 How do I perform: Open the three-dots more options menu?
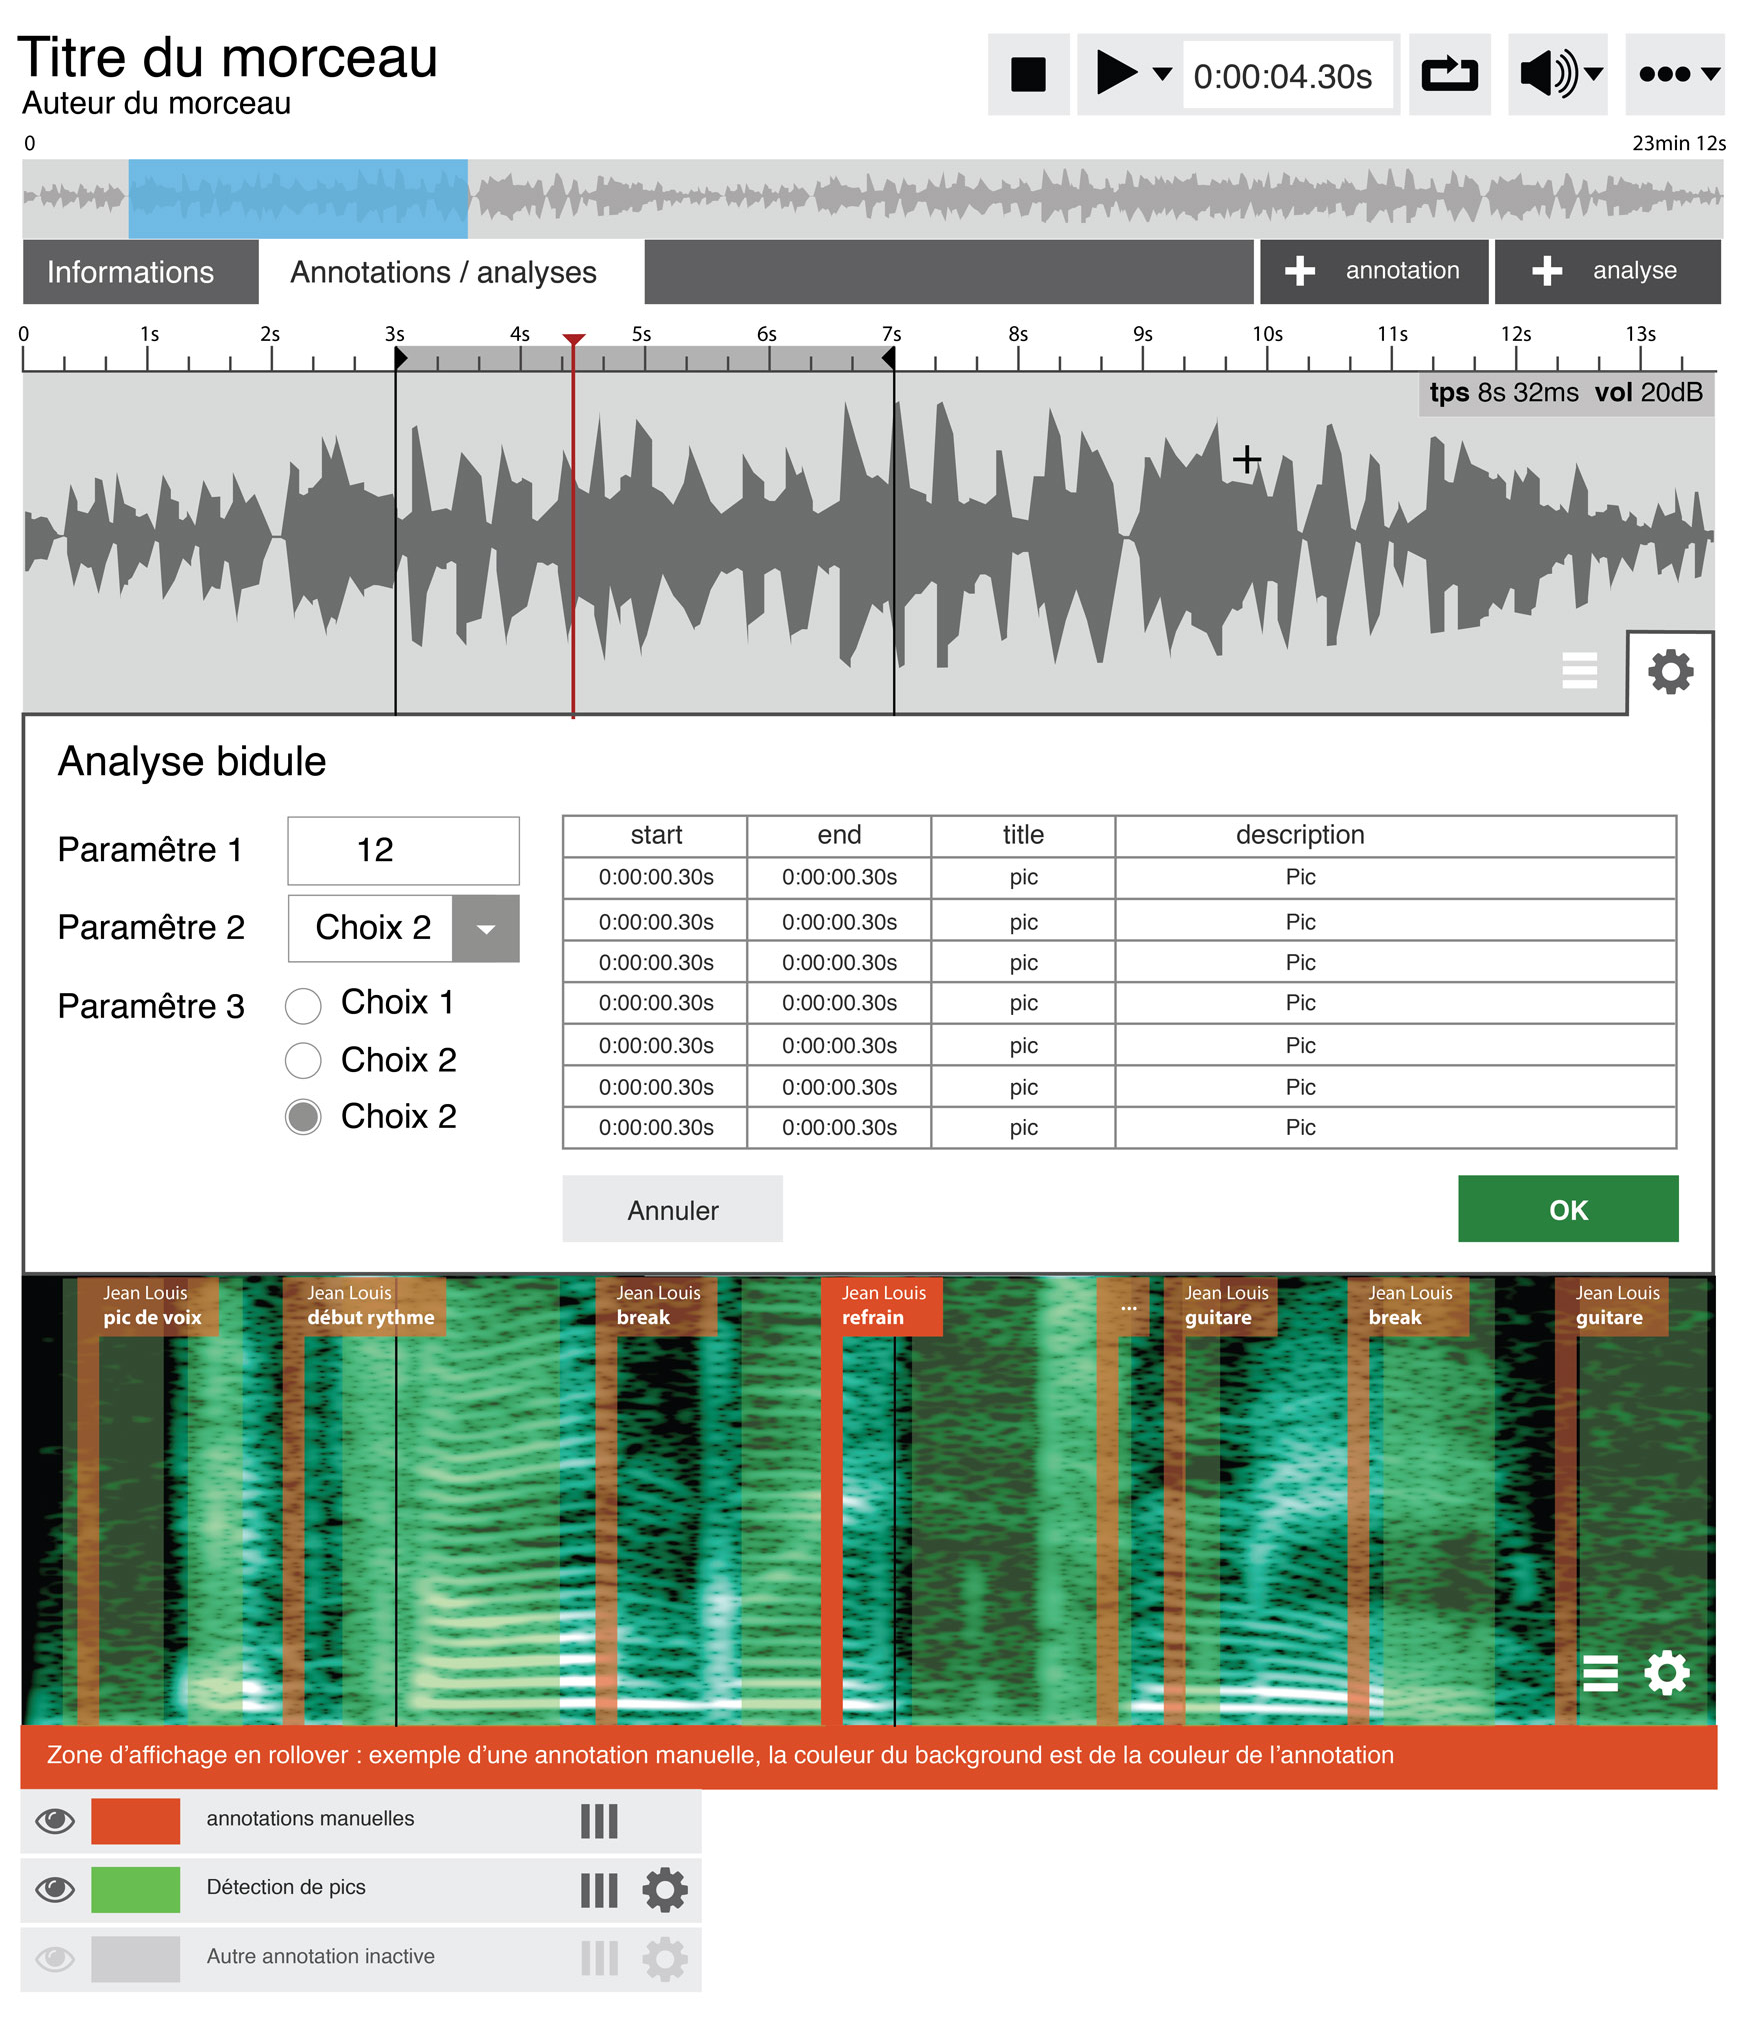click(1678, 75)
